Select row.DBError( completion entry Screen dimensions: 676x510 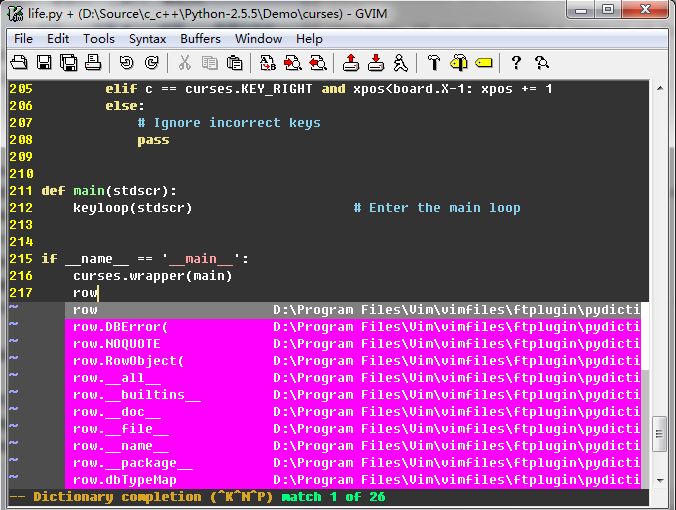pyautogui.click(x=120, y=327)
